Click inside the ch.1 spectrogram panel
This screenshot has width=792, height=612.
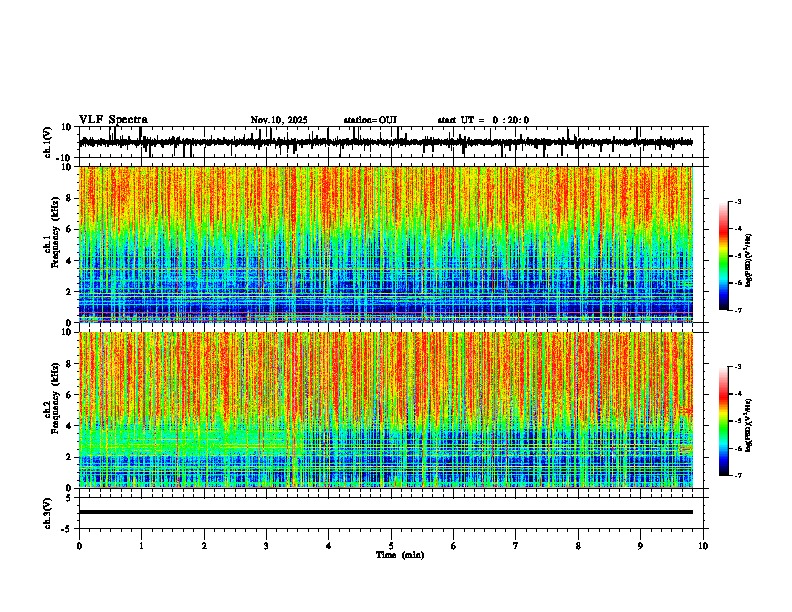tap(385, 244)
